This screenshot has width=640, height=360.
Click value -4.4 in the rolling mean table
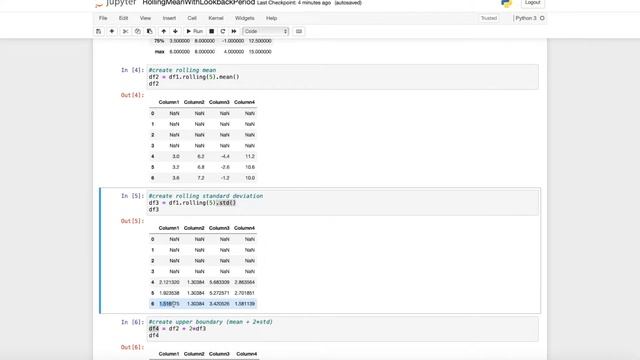[x=225, y=156]
